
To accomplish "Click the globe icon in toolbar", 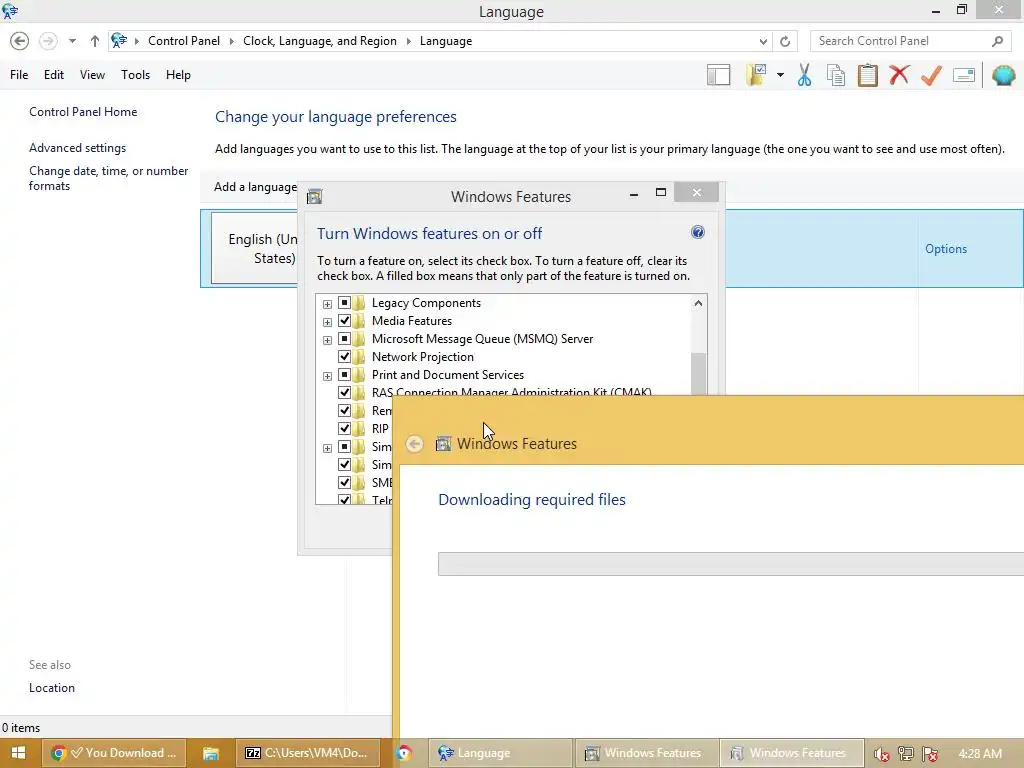I will (x=1004, y=75).
